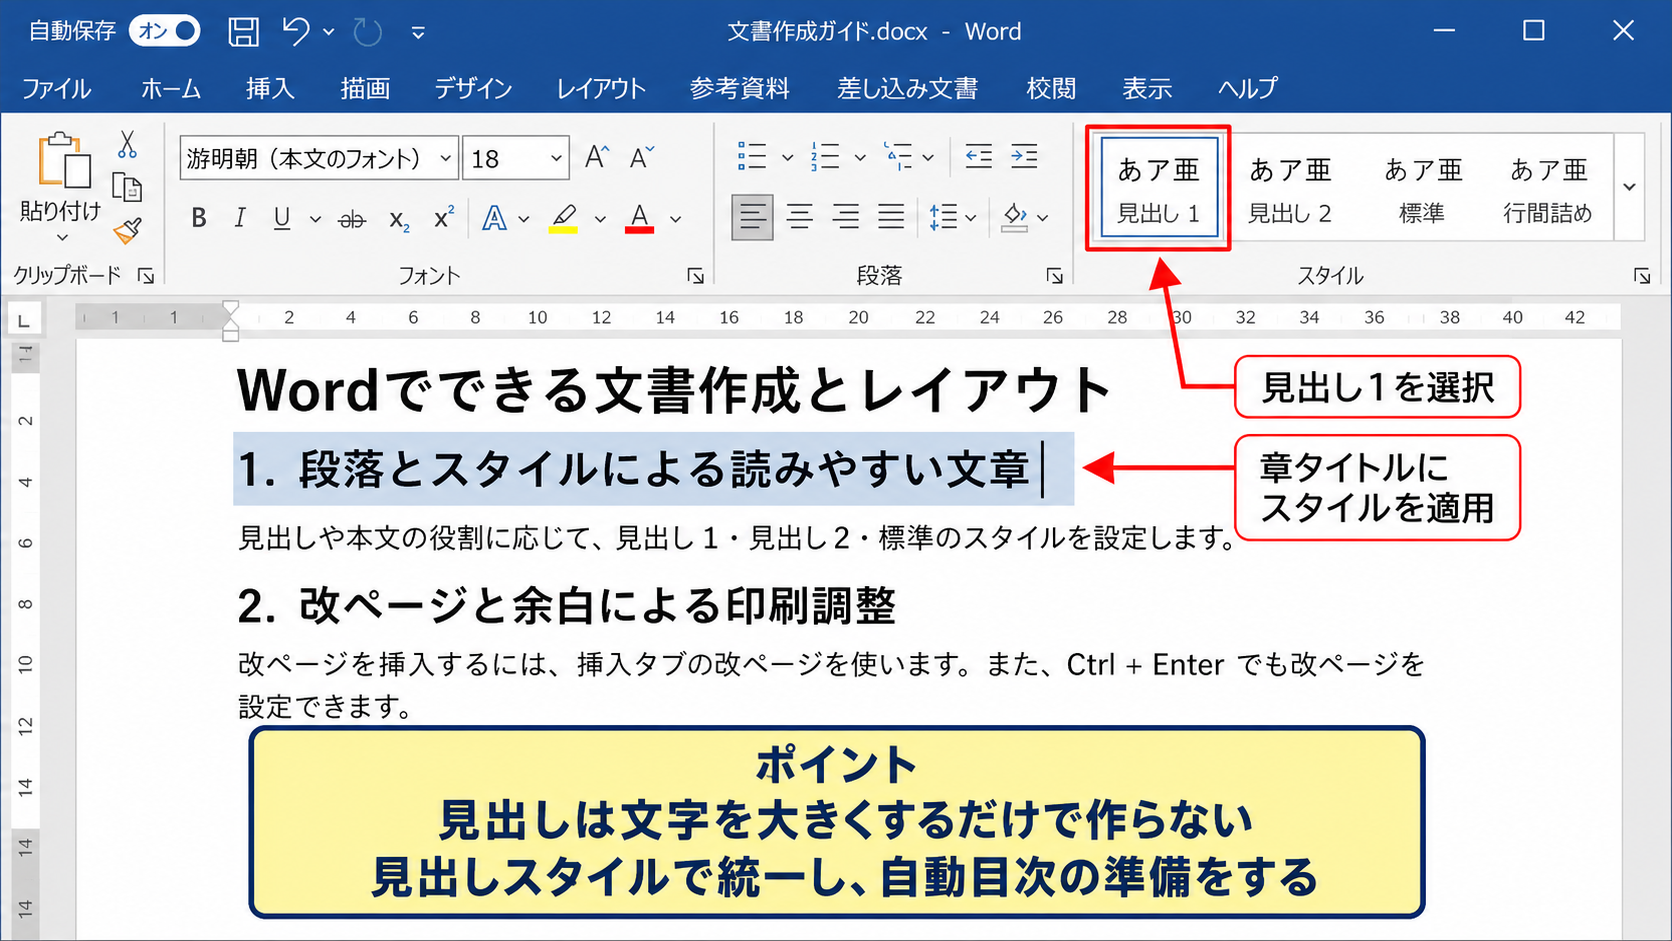Open the 段落 dialog launcher
Screen dimensions: 1672x941
pos(1054,276)
